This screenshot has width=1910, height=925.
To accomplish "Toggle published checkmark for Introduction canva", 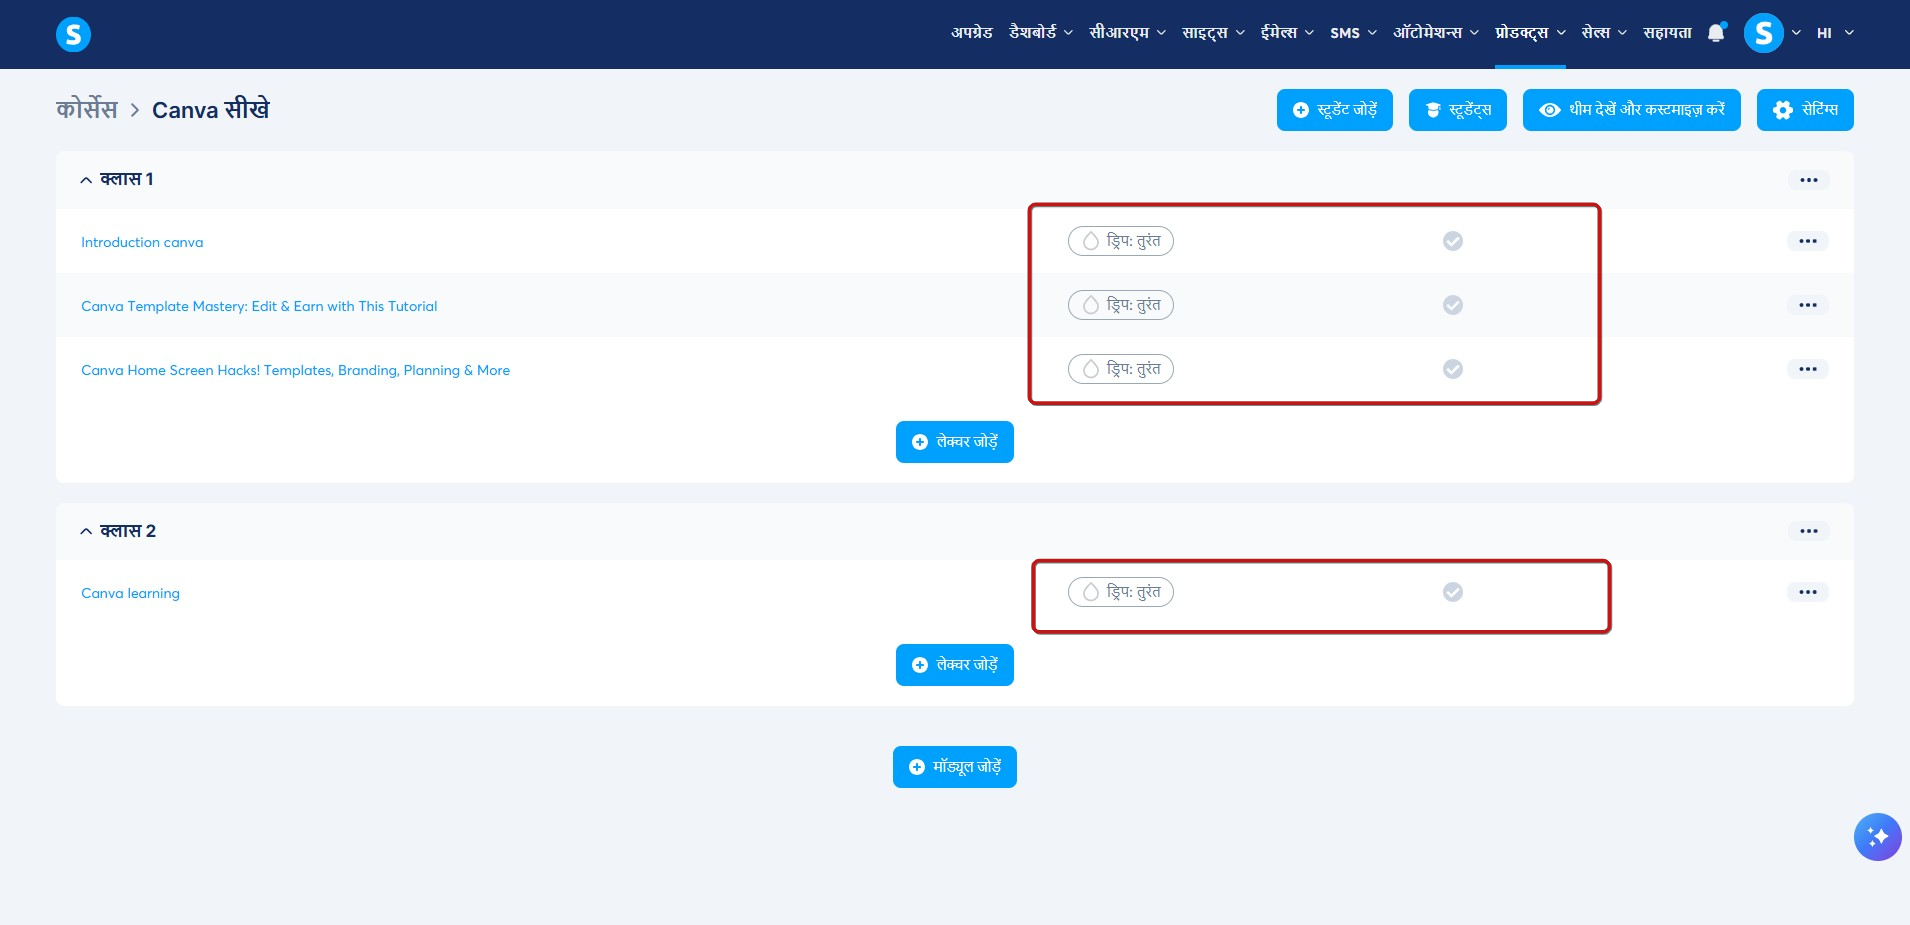I will coord(1453,241).
